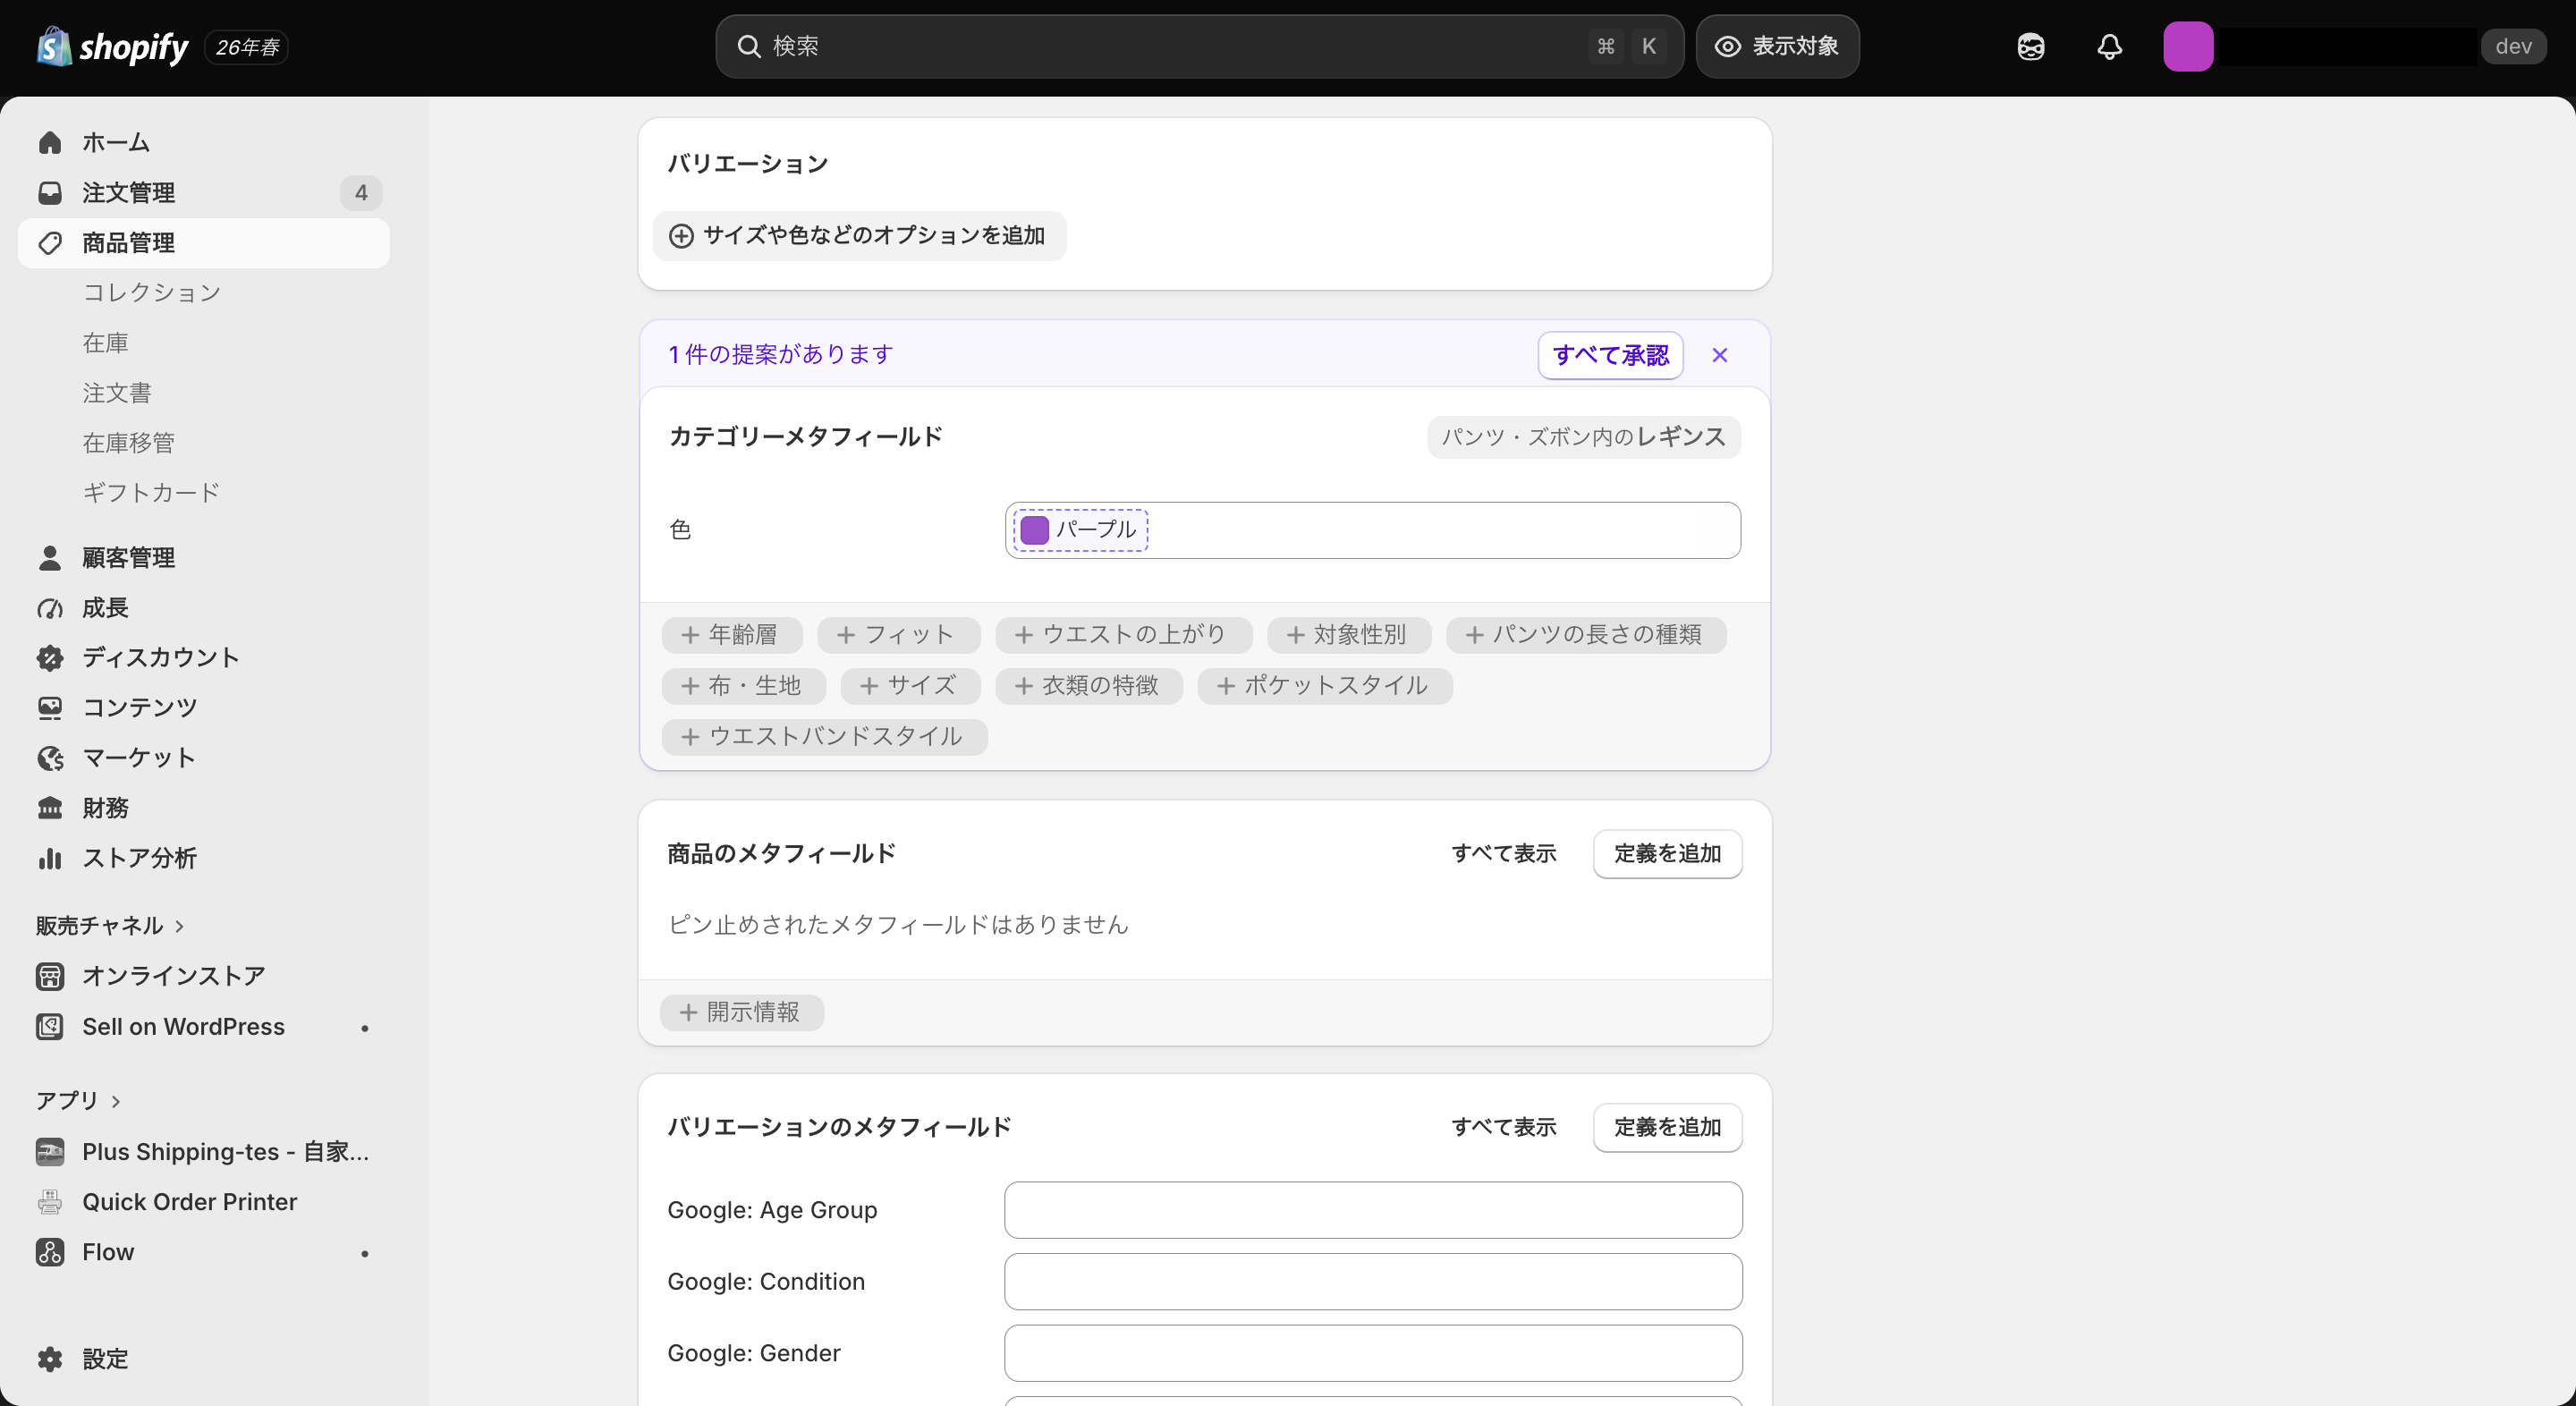
Task: Add the 開示情報 metafield
Action: point(742,1013)
